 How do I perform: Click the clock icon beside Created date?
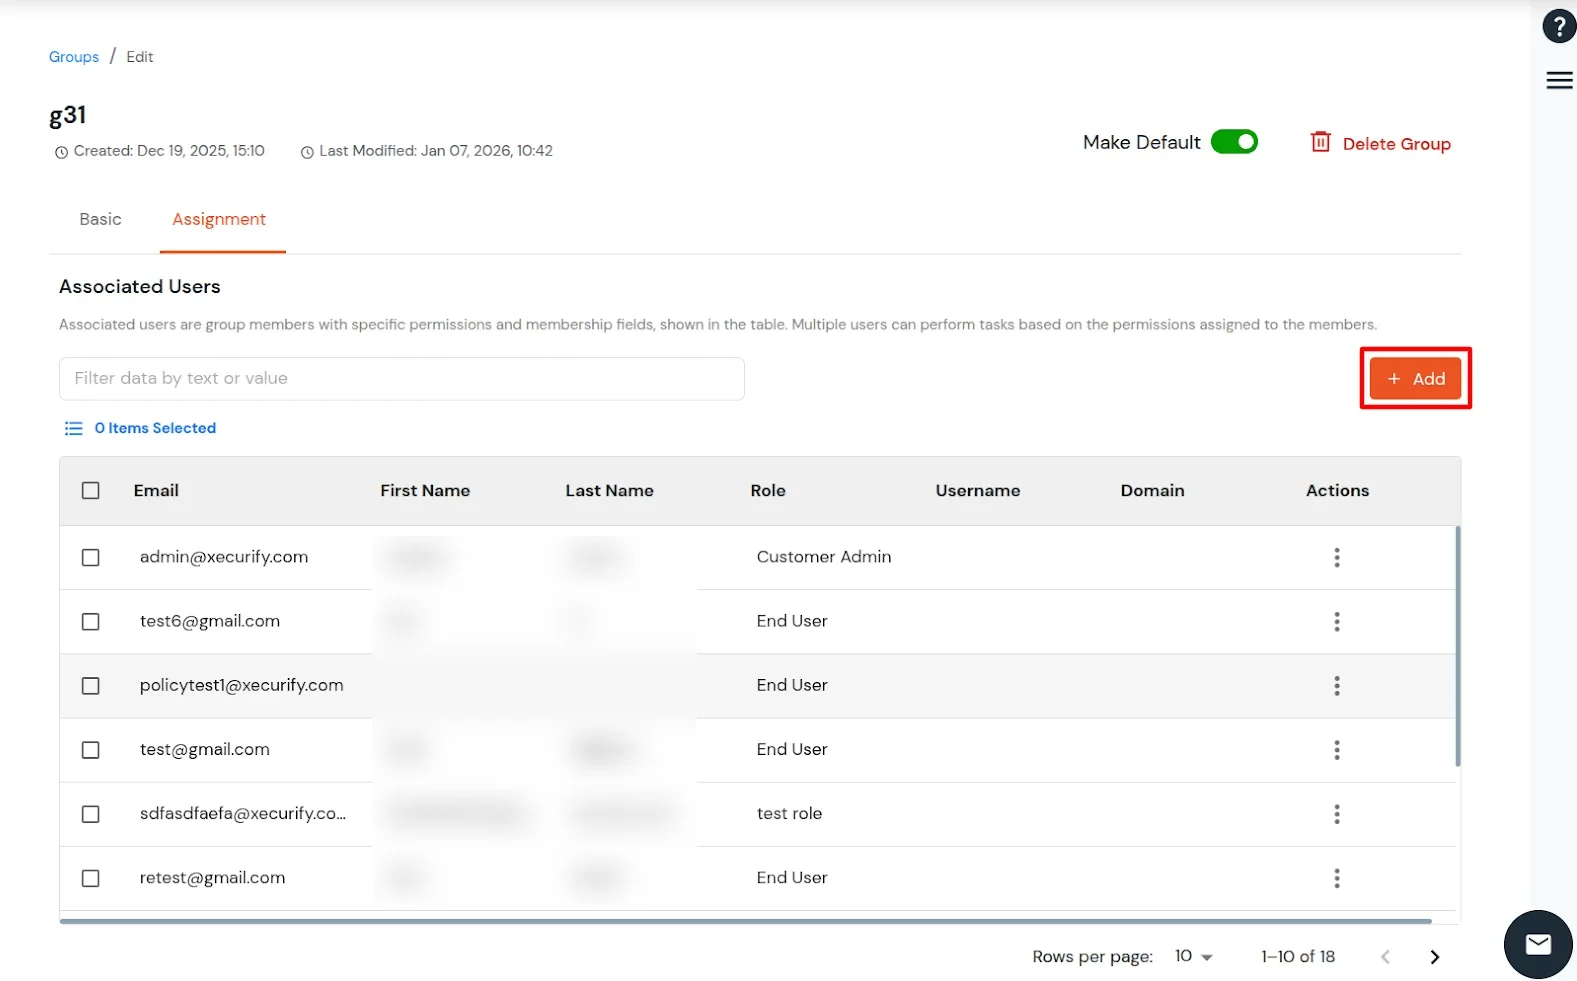(x=61, y=152)
